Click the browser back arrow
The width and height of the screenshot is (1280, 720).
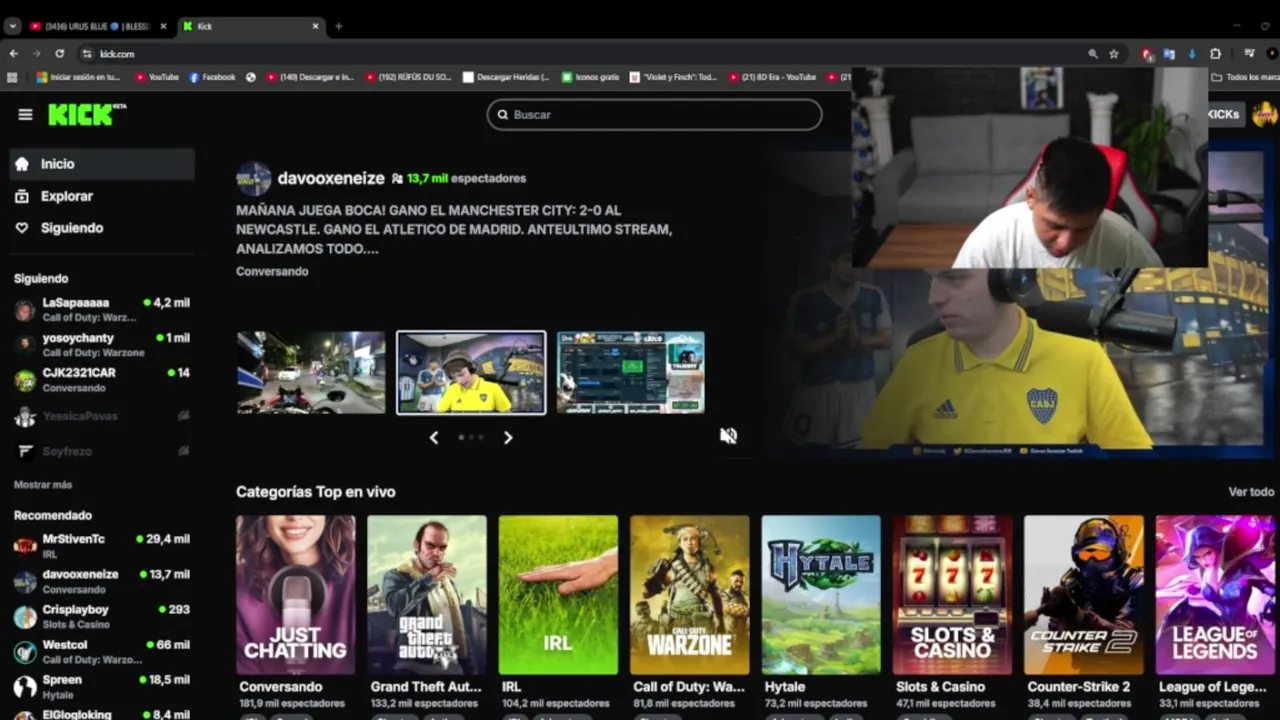tap(14, 54)
